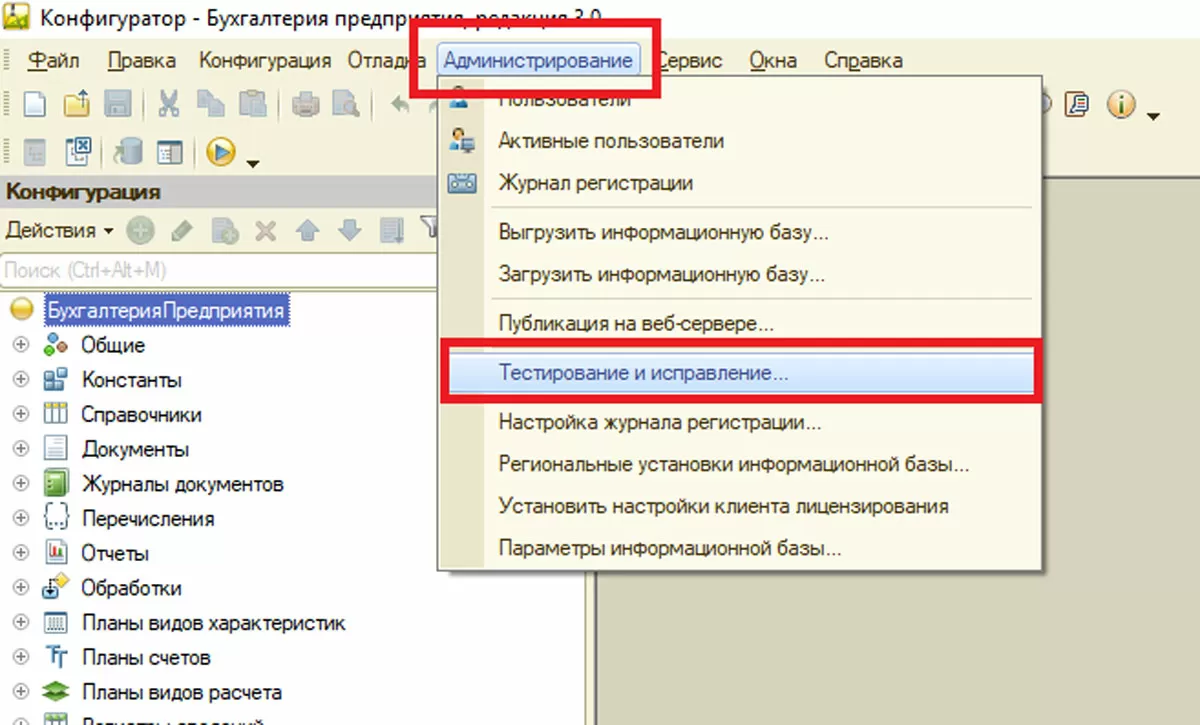
Task: Click the orange About info icon
Action: [1122, 104]
